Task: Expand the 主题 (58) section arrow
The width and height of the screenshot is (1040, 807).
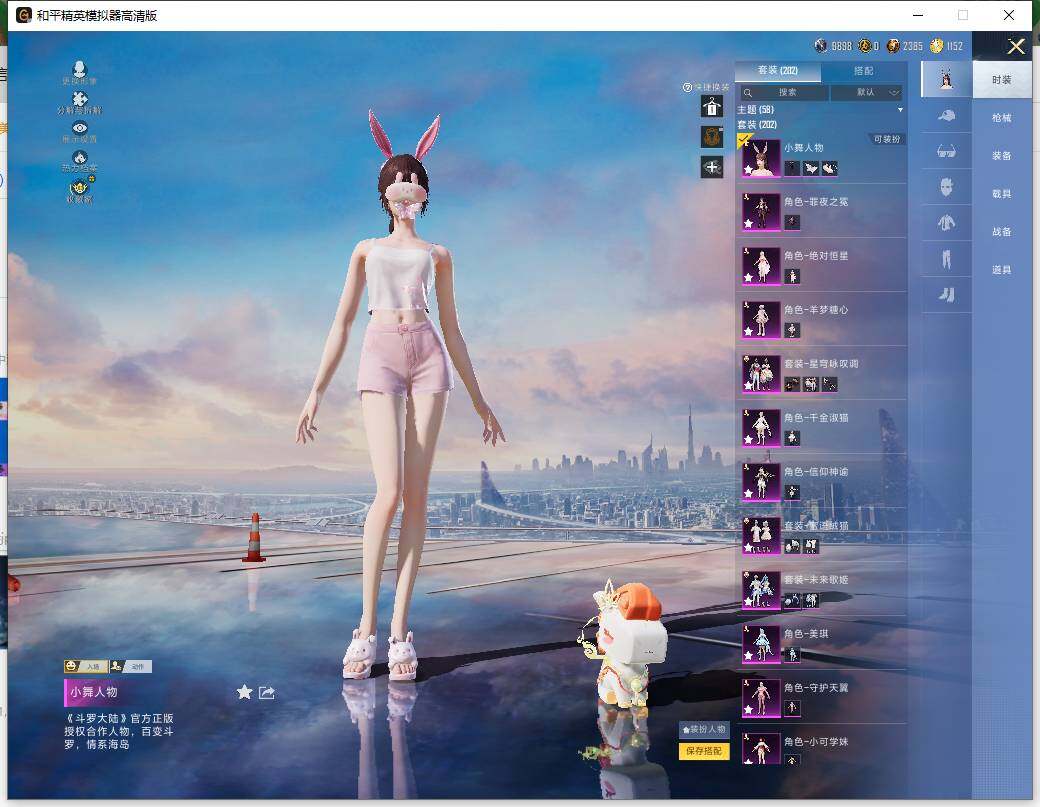Action: click(900, 109)
